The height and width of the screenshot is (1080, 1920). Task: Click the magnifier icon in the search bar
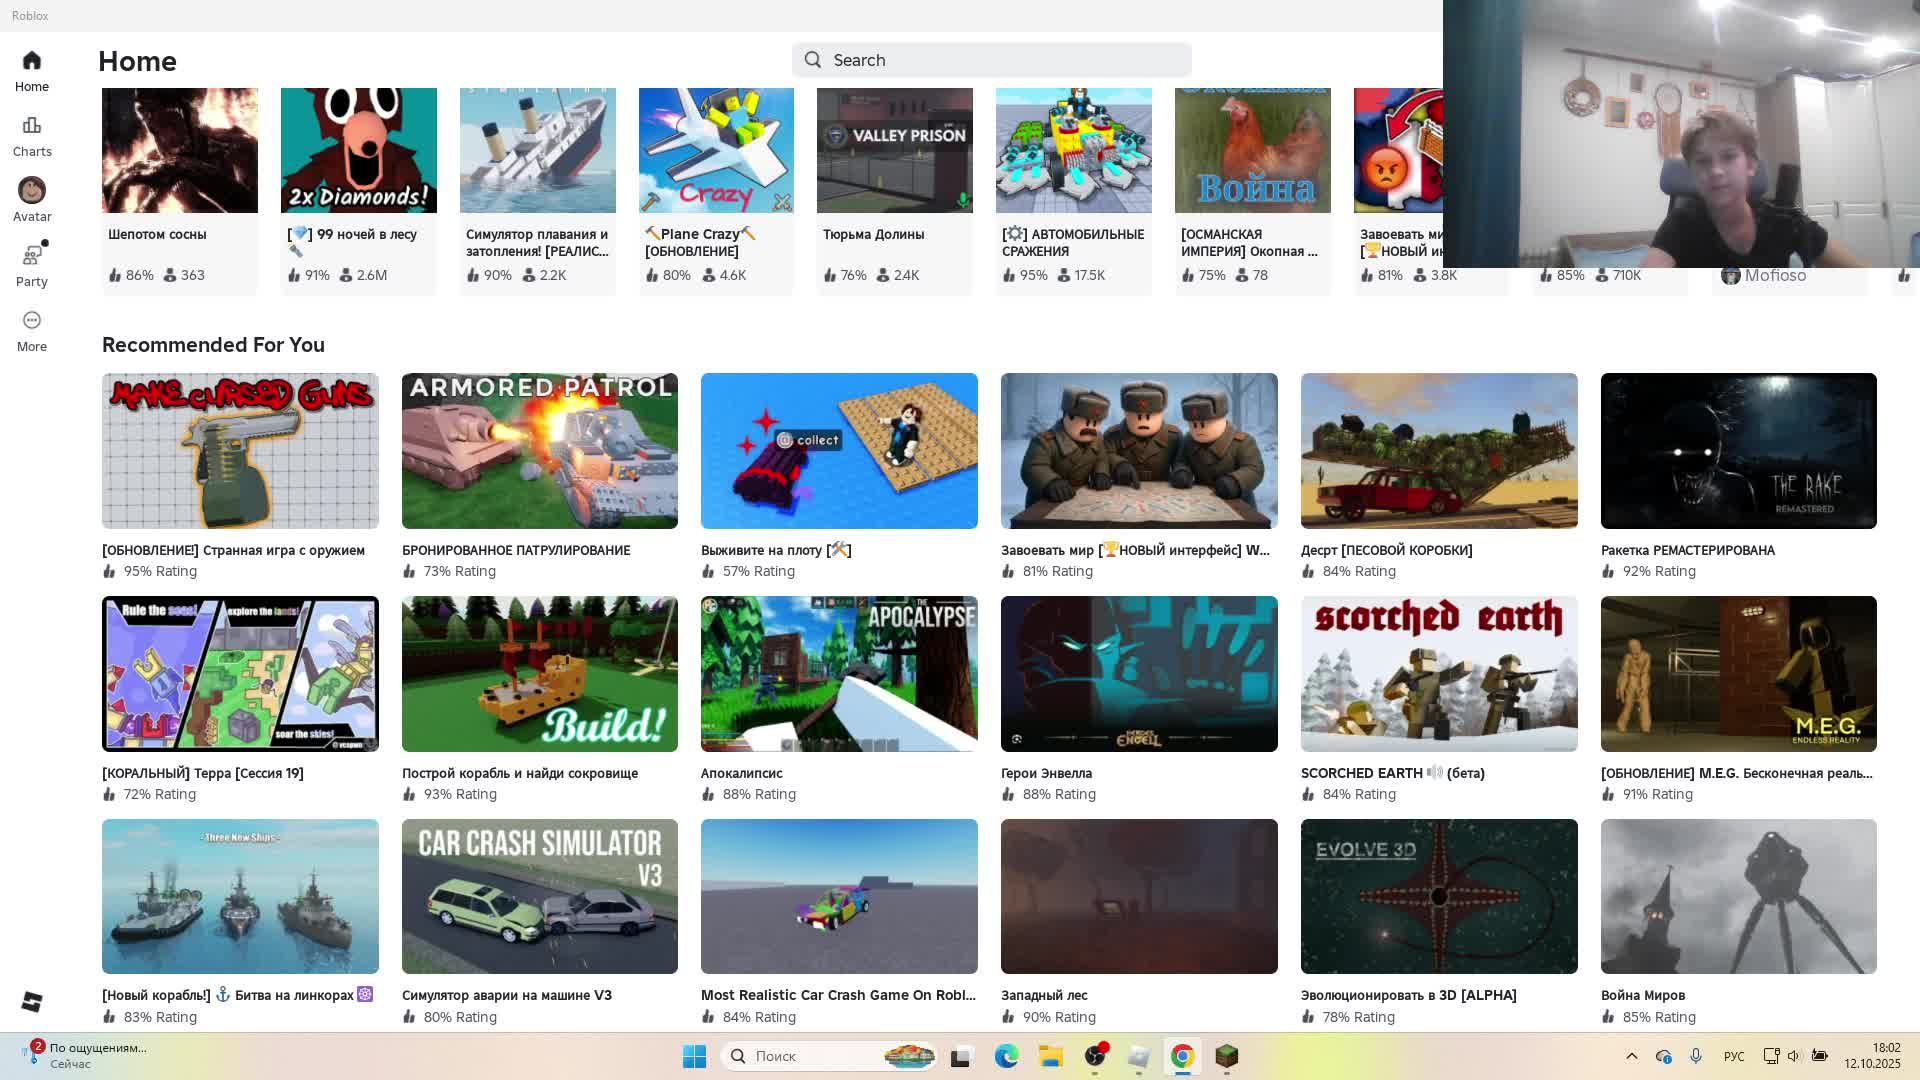[x=813, y=60]
